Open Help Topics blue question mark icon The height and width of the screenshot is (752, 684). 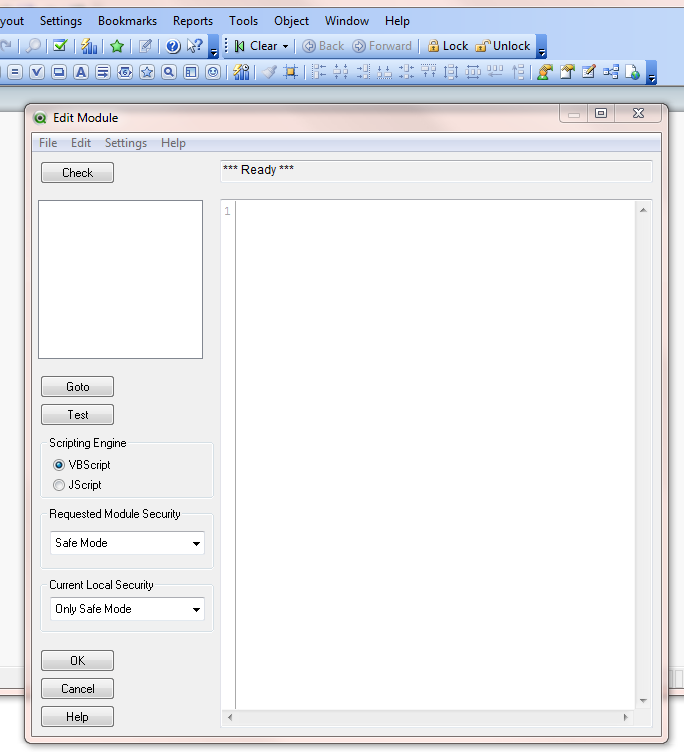pos(173,46)
